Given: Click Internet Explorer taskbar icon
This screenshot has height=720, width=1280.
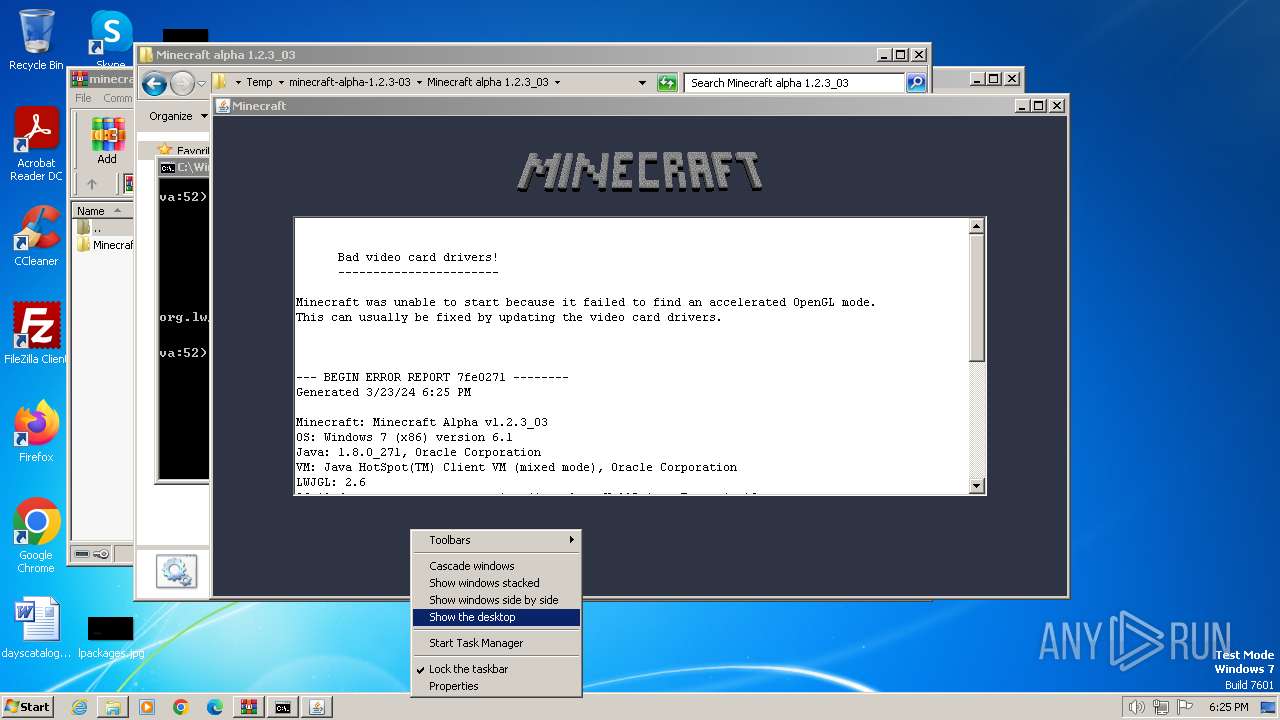Looking at the screenshot, I should click(79, 707).
